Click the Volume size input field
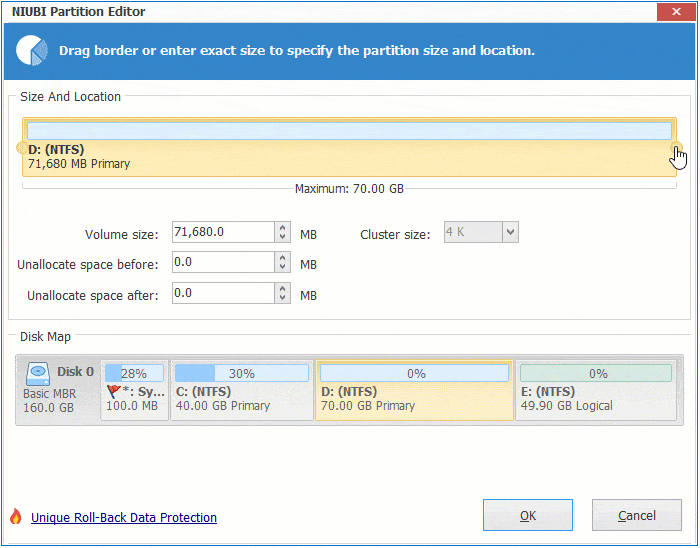 [x=221, y=233]
